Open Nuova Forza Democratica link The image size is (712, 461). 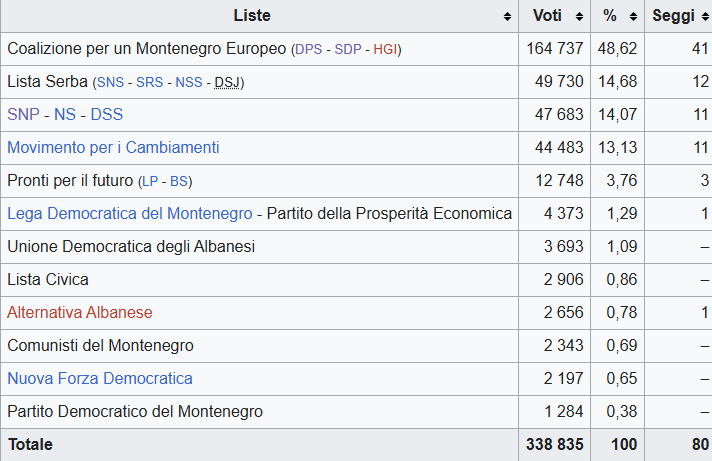click(x=100, y=378)
